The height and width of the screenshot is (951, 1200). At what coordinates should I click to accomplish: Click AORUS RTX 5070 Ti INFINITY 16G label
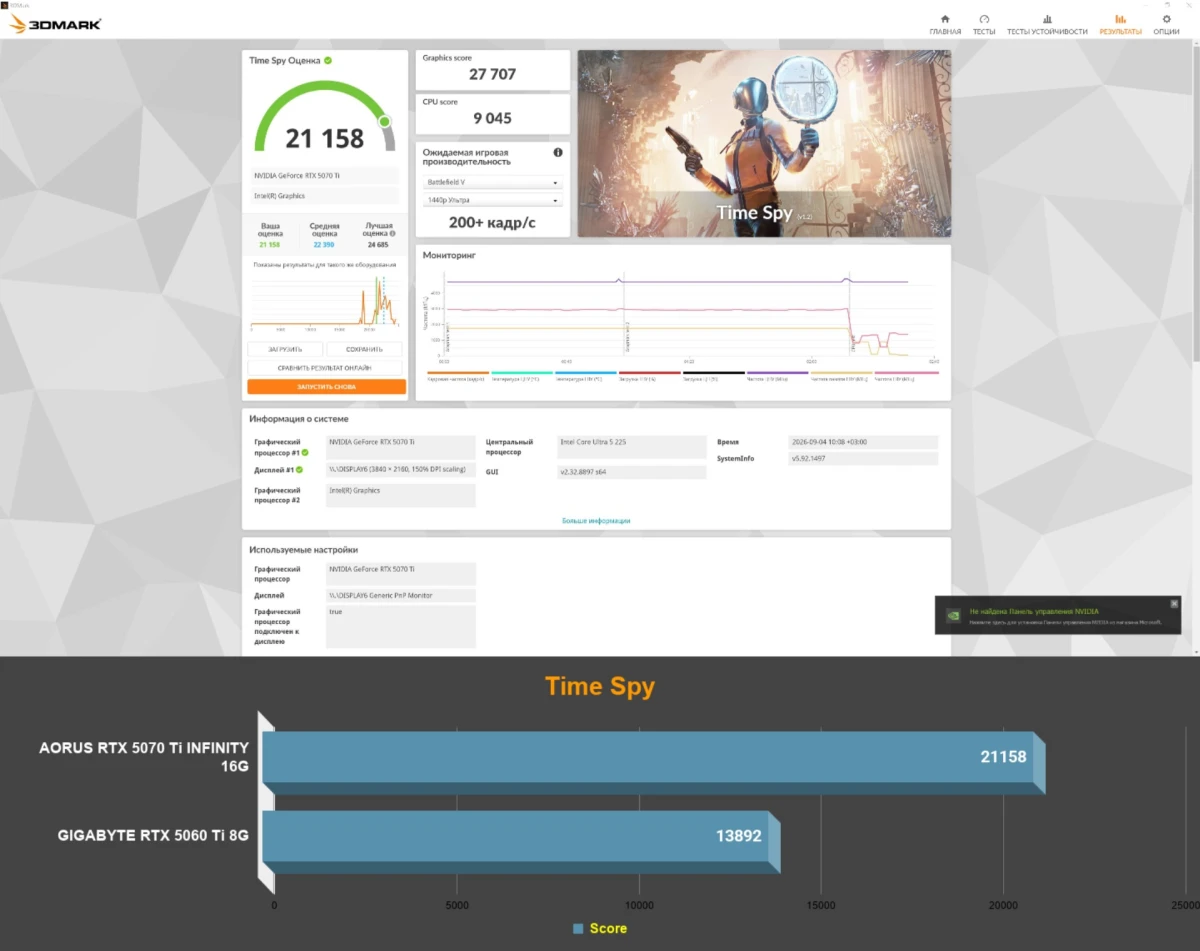coord(143,756)
